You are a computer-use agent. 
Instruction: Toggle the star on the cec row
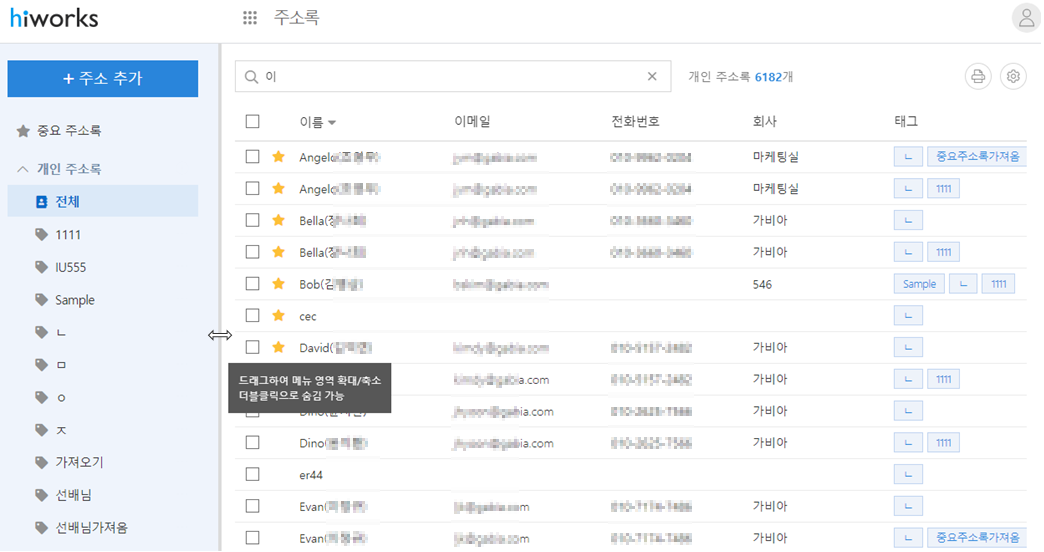click(279, 316)
